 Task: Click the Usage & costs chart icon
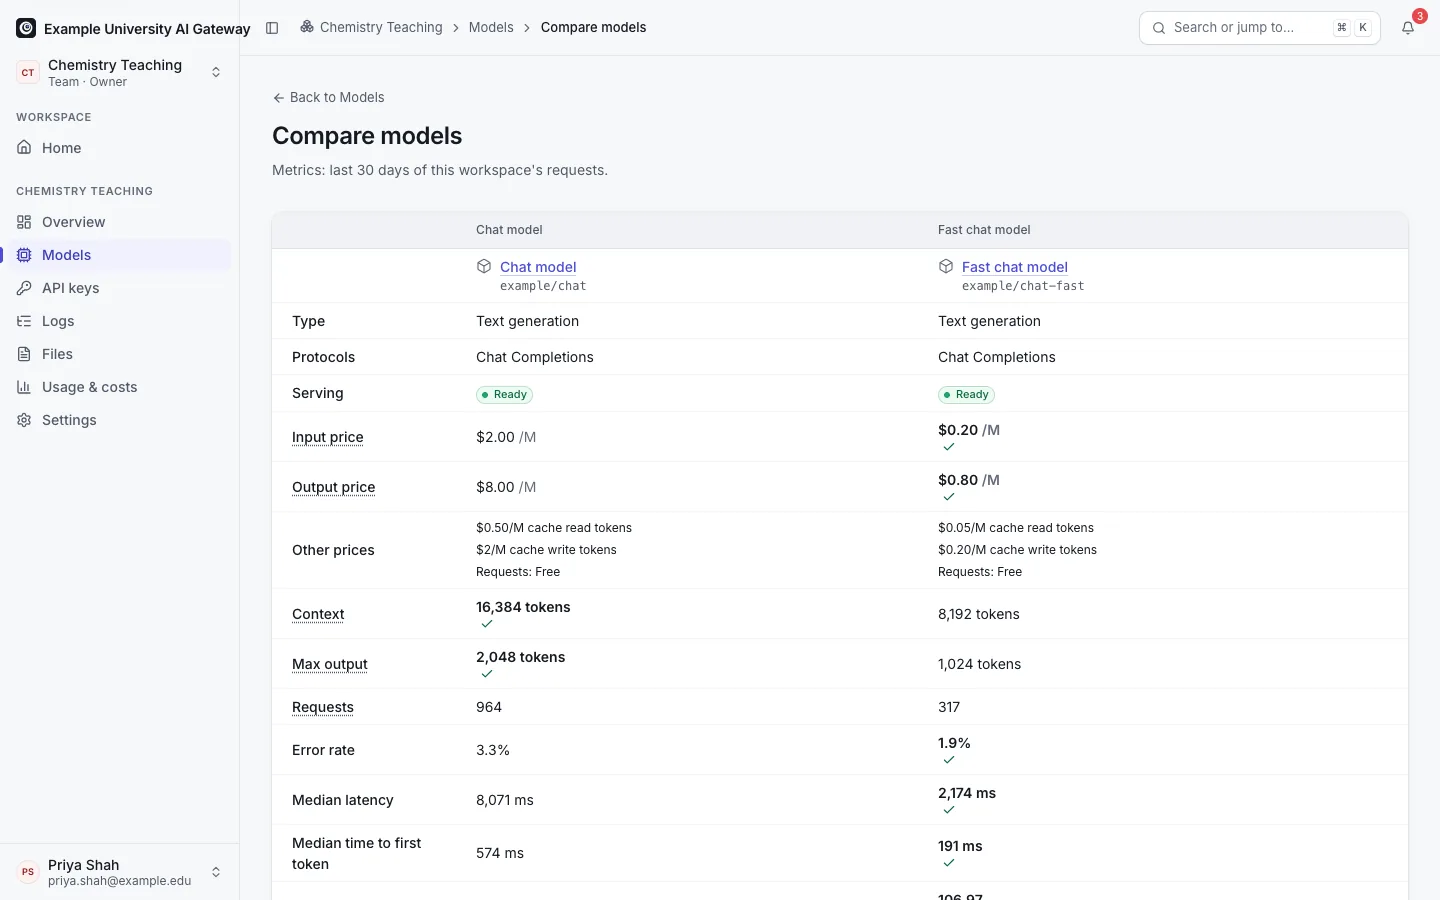(24, 387)
